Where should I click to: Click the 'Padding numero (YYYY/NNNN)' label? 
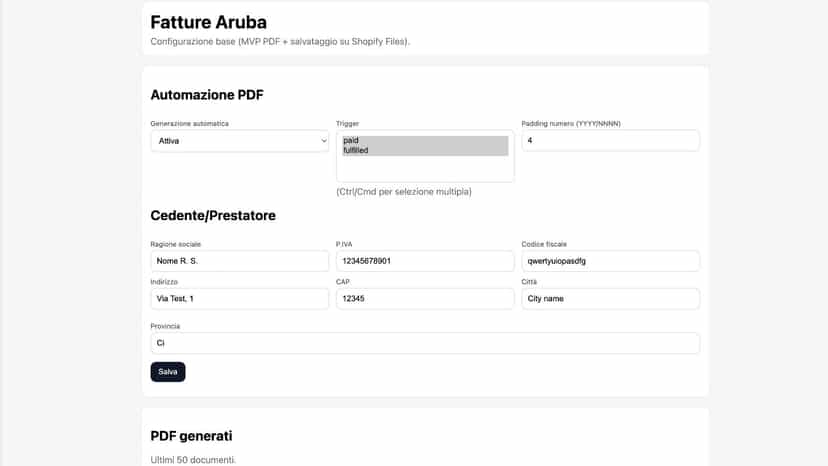point(571,124)
